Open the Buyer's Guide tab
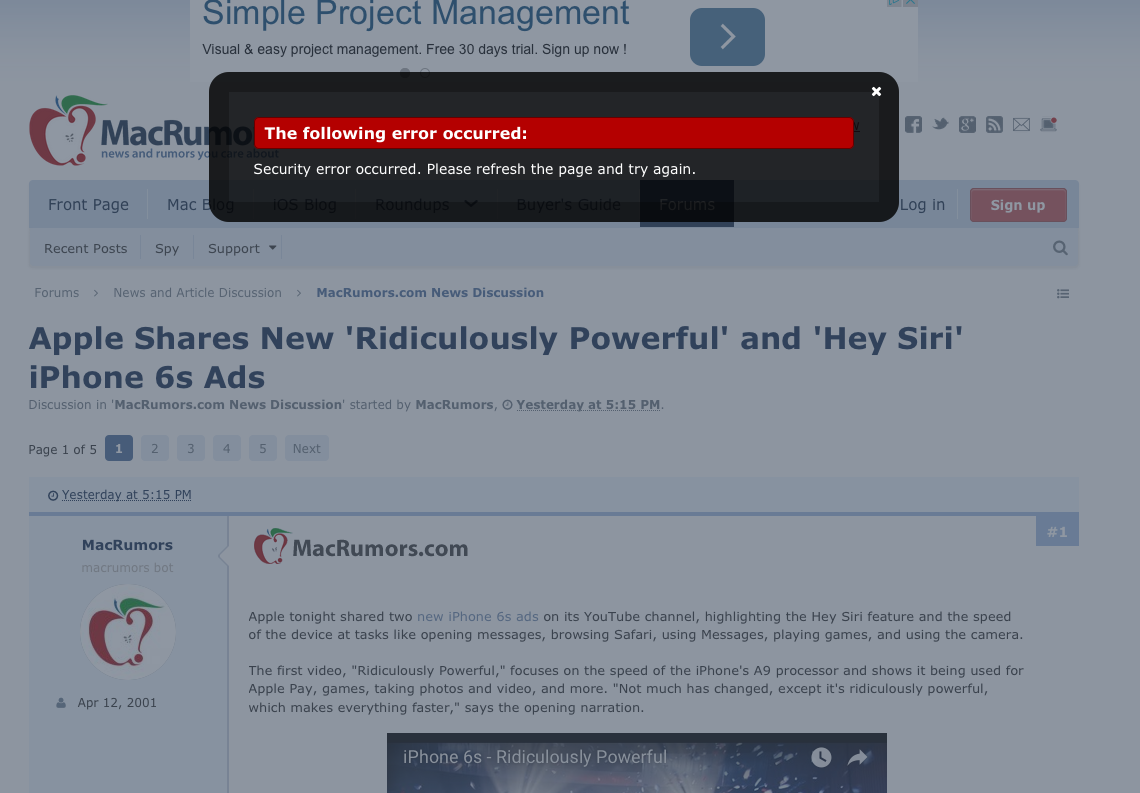The image size is (1140, 793). coord(569,205)
